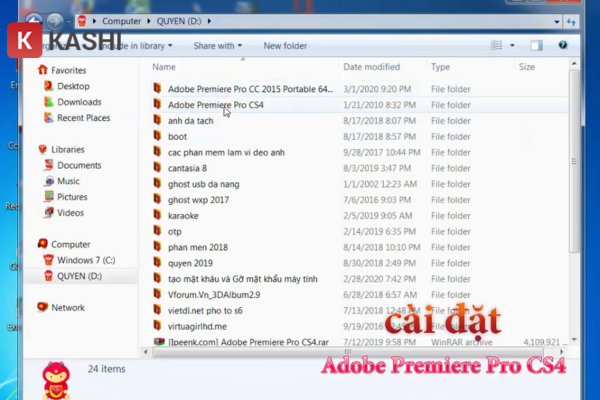
Task: Select 'Vforum.Vn_3DAlbum2.9' folder name
Action: 214,295
